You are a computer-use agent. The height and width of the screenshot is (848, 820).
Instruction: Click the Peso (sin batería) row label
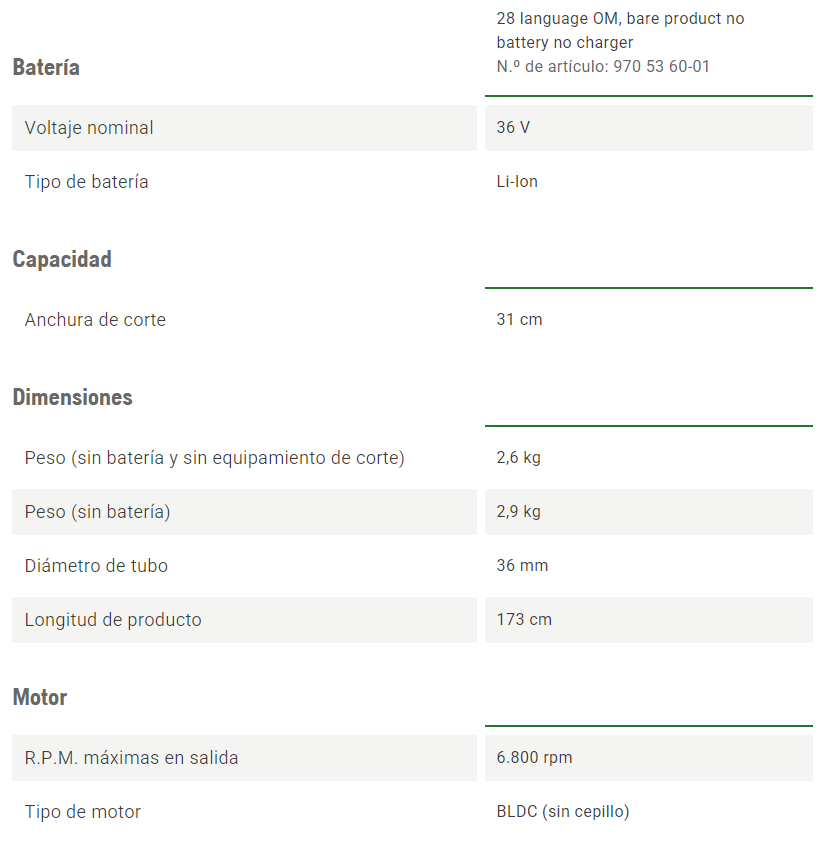(x=98, y=512)
